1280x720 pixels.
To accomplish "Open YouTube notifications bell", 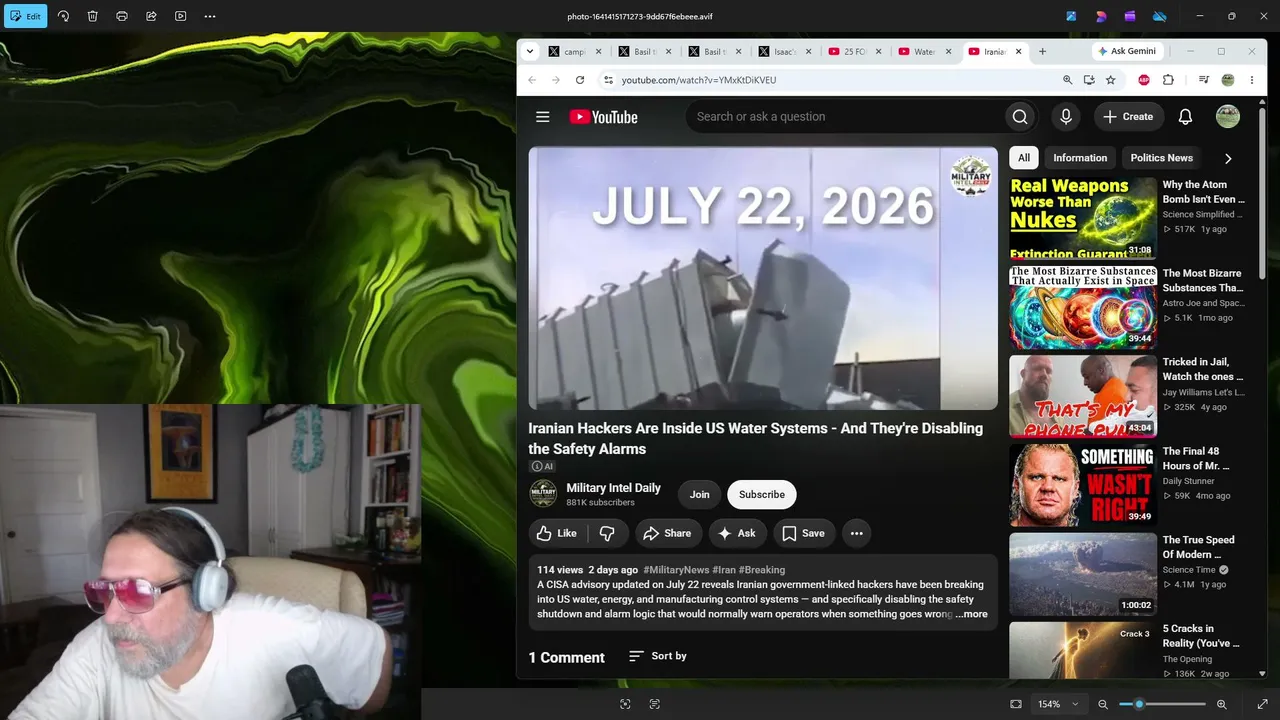I will 1185,117.
